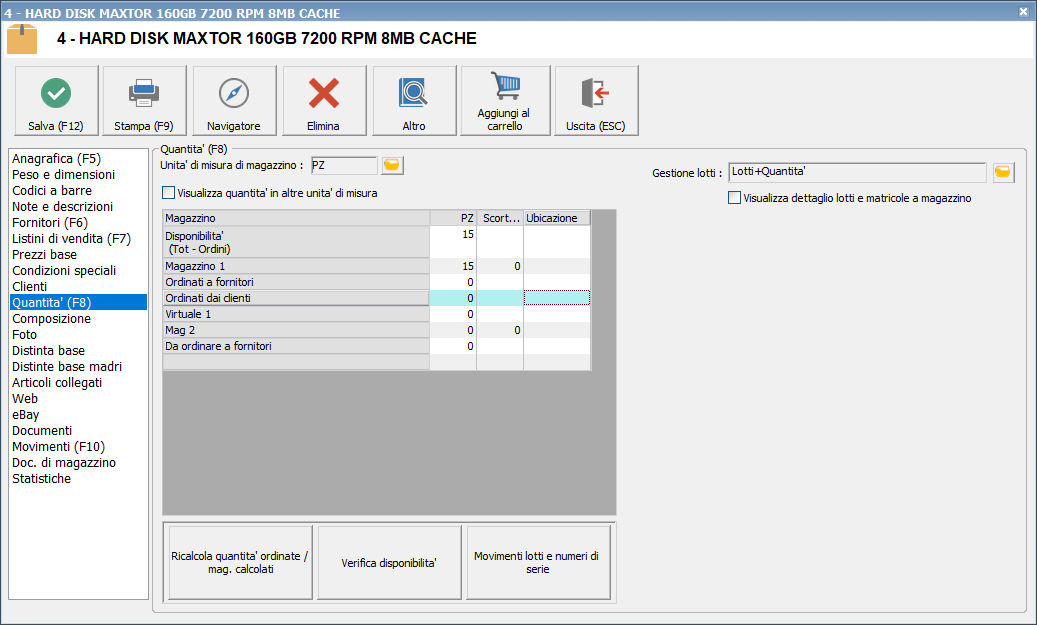Enable Visualizza dettaglio lotti e matricole a magazzino
1037x625 pixels.
click(x=734, y=198)
